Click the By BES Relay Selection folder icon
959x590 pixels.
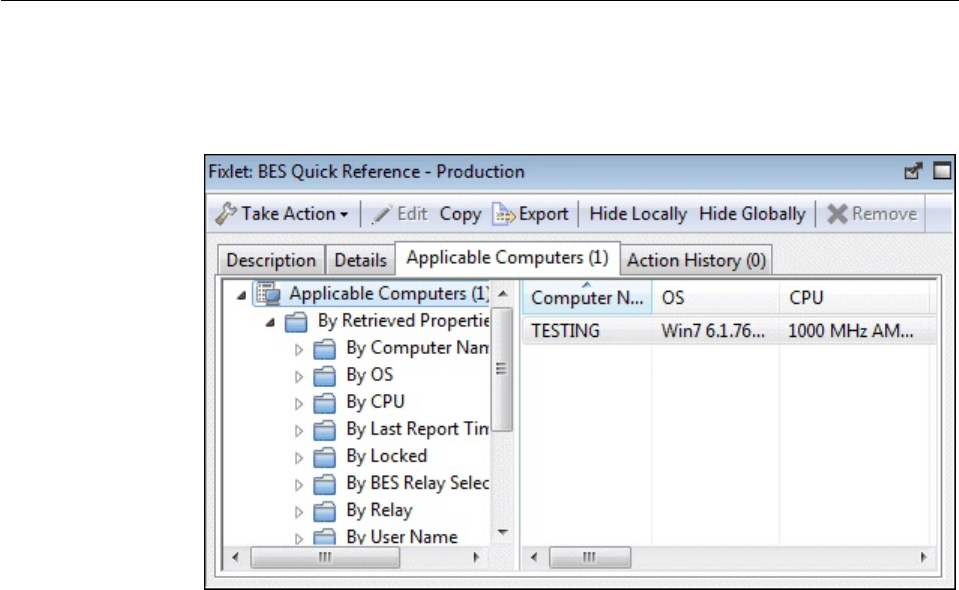[325, 484]
